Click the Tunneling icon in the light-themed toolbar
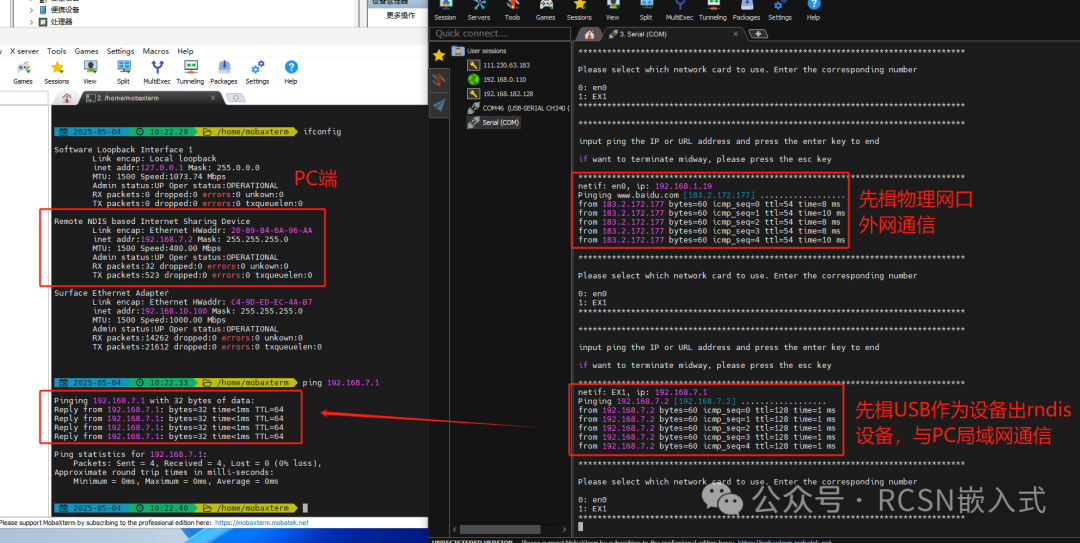The image size is (1080, 543). coord(190,70)
